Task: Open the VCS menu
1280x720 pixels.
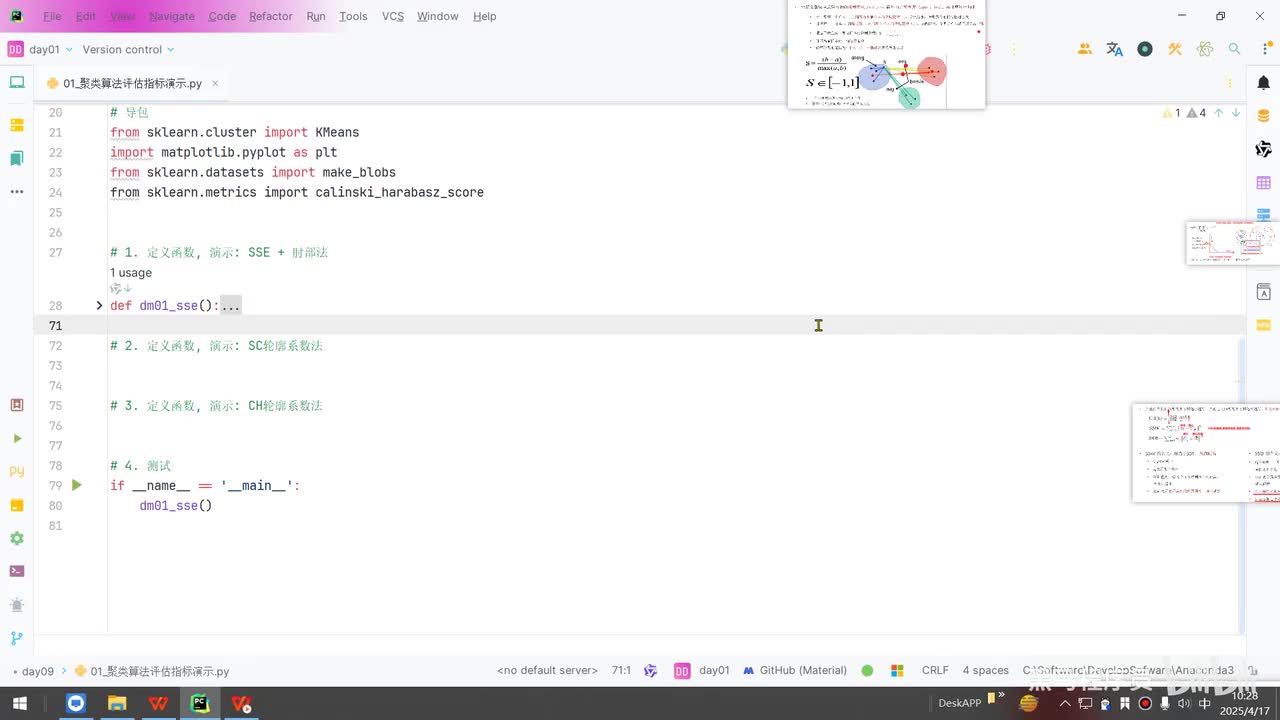Action: 393,16
